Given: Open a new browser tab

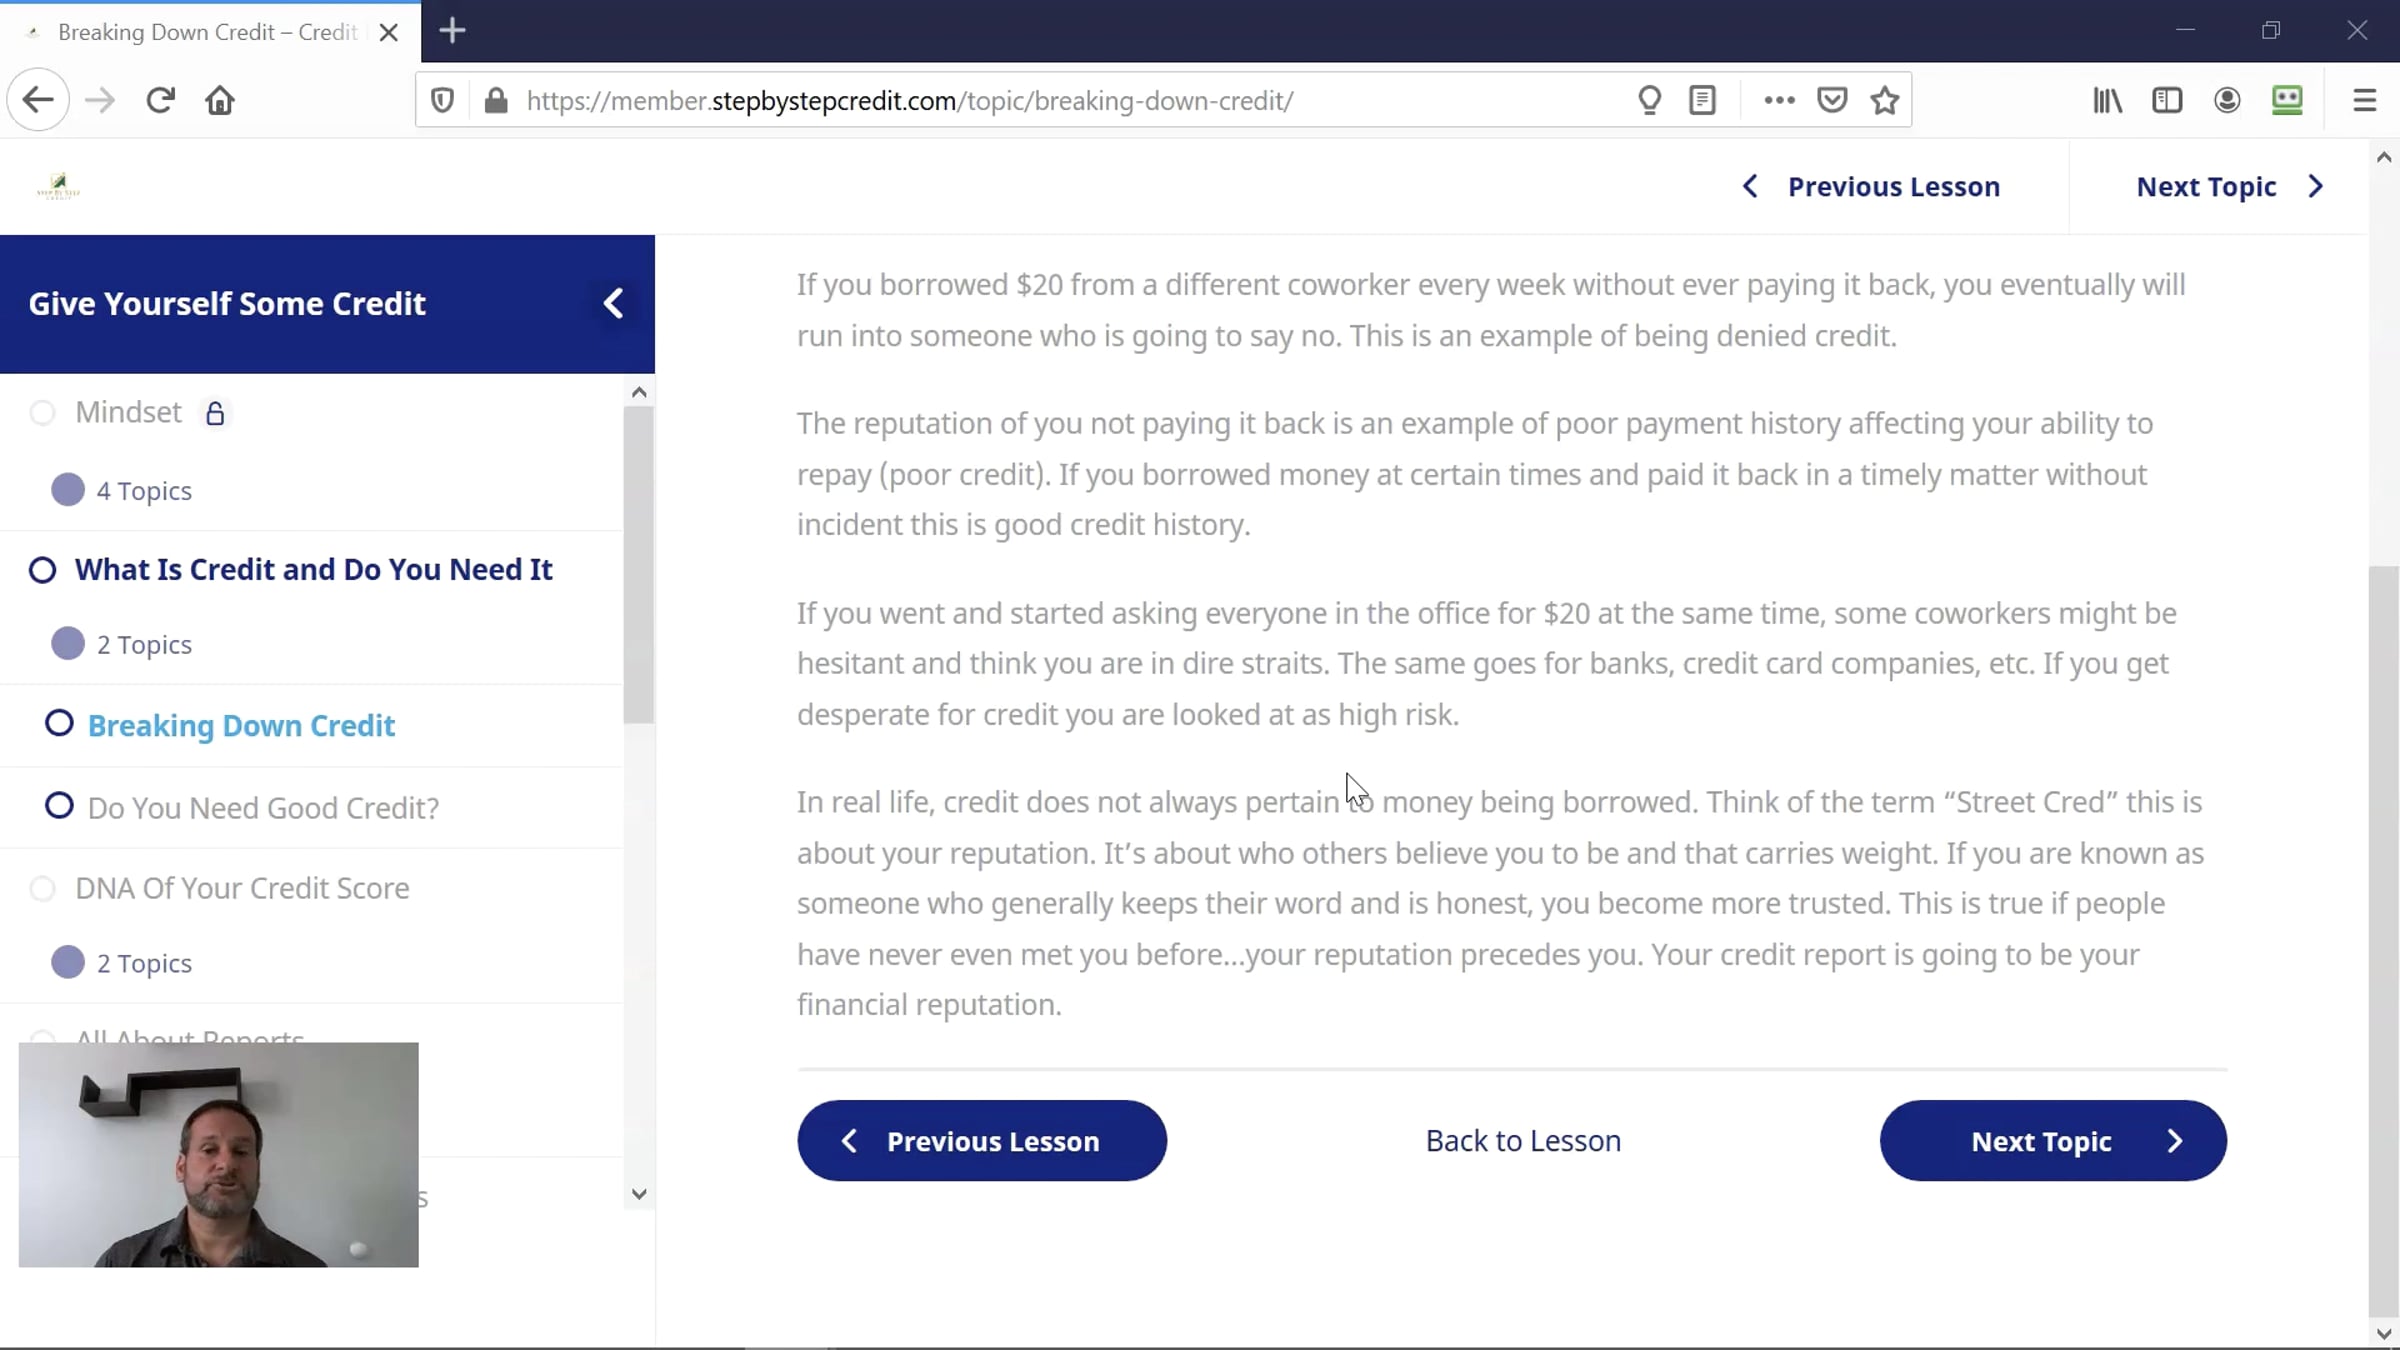Looking at the screenshot, I should coord(452,31).
